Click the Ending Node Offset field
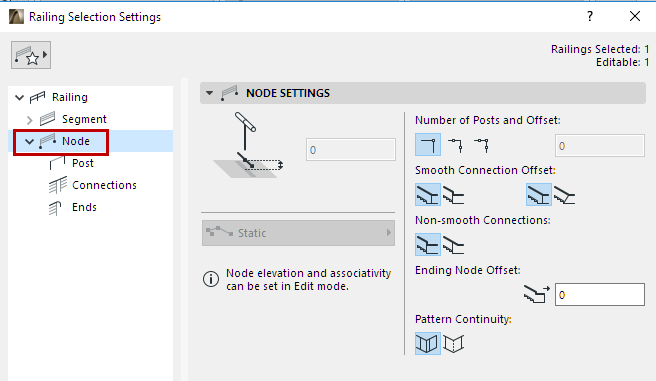The height and width of the screenshot is (381, 656). (x=600, y=294)
